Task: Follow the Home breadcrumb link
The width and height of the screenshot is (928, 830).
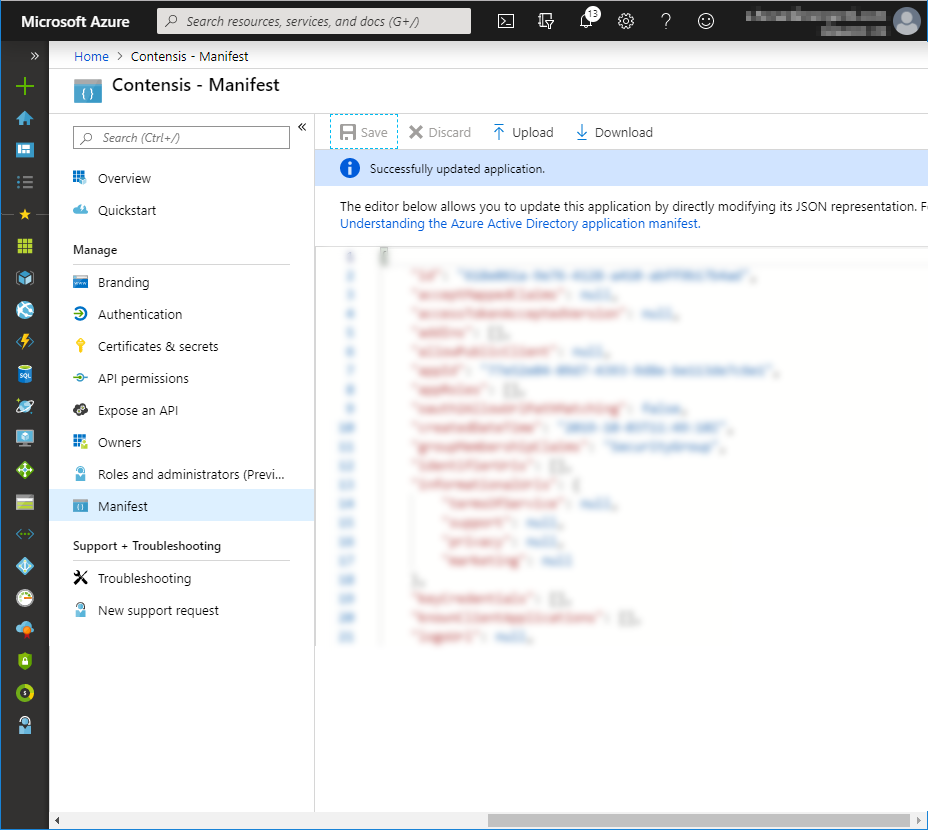Action: coord(91,56)
